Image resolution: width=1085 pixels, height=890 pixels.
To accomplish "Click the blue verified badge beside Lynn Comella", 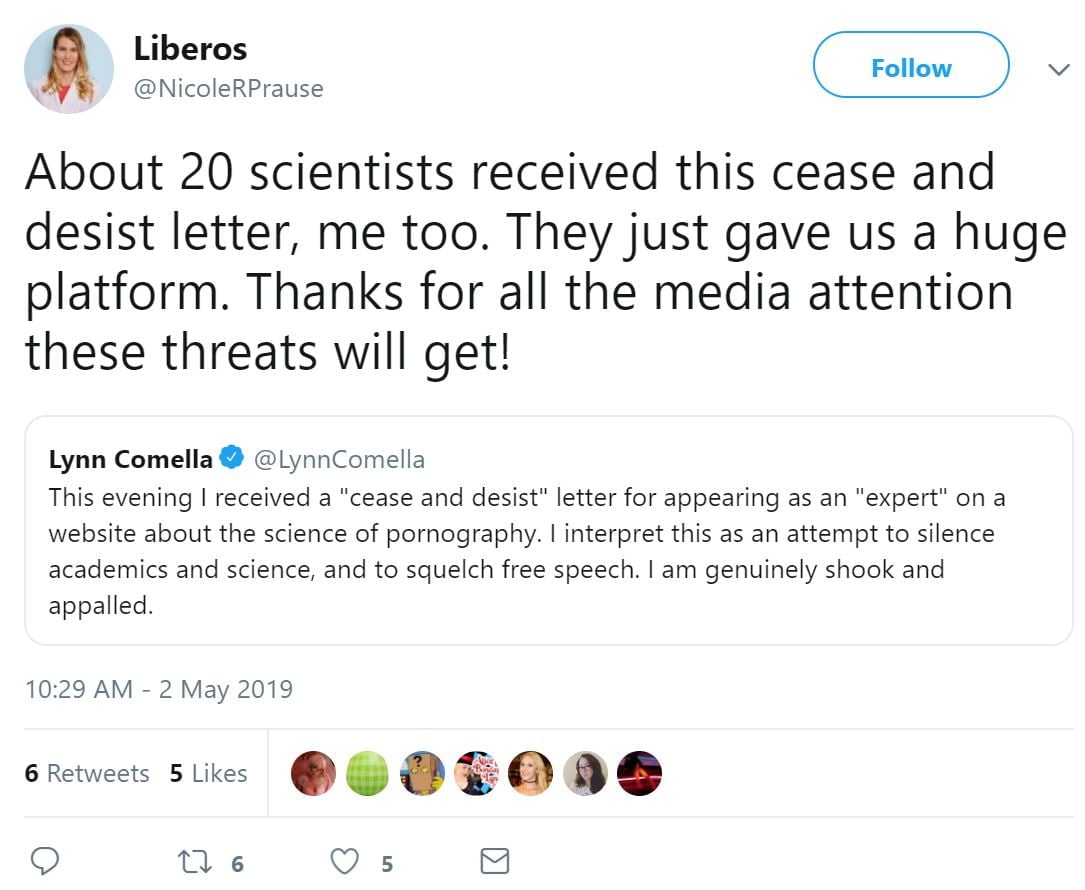I will click(x=232, y=459).
